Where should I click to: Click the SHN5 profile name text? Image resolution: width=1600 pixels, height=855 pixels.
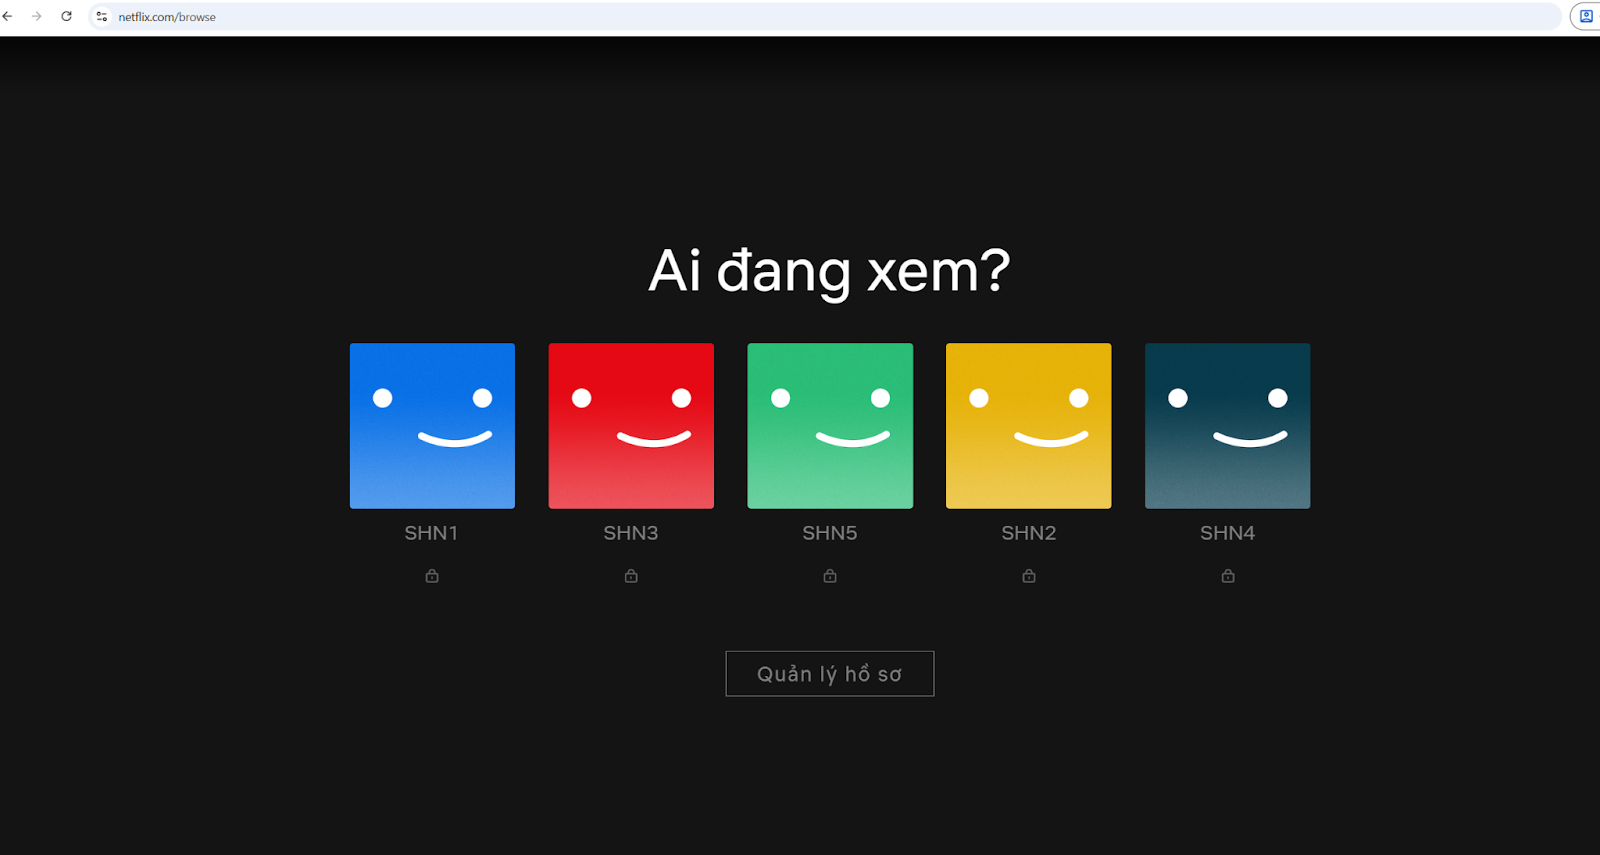point(830,533)
